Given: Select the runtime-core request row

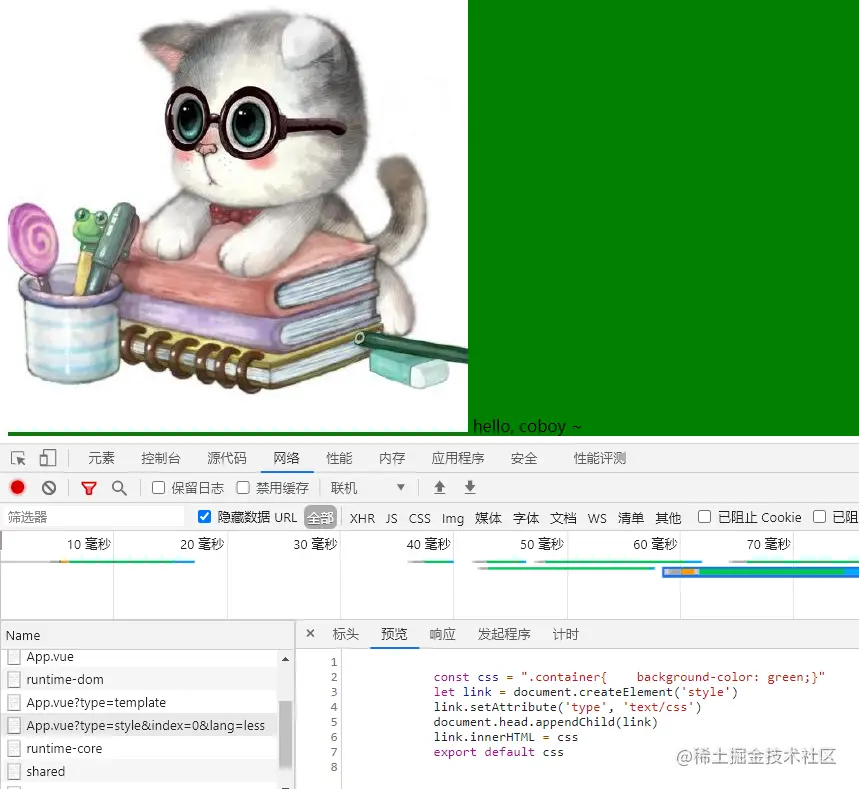Looking at the screenshot, I should (x=141, y=748).
